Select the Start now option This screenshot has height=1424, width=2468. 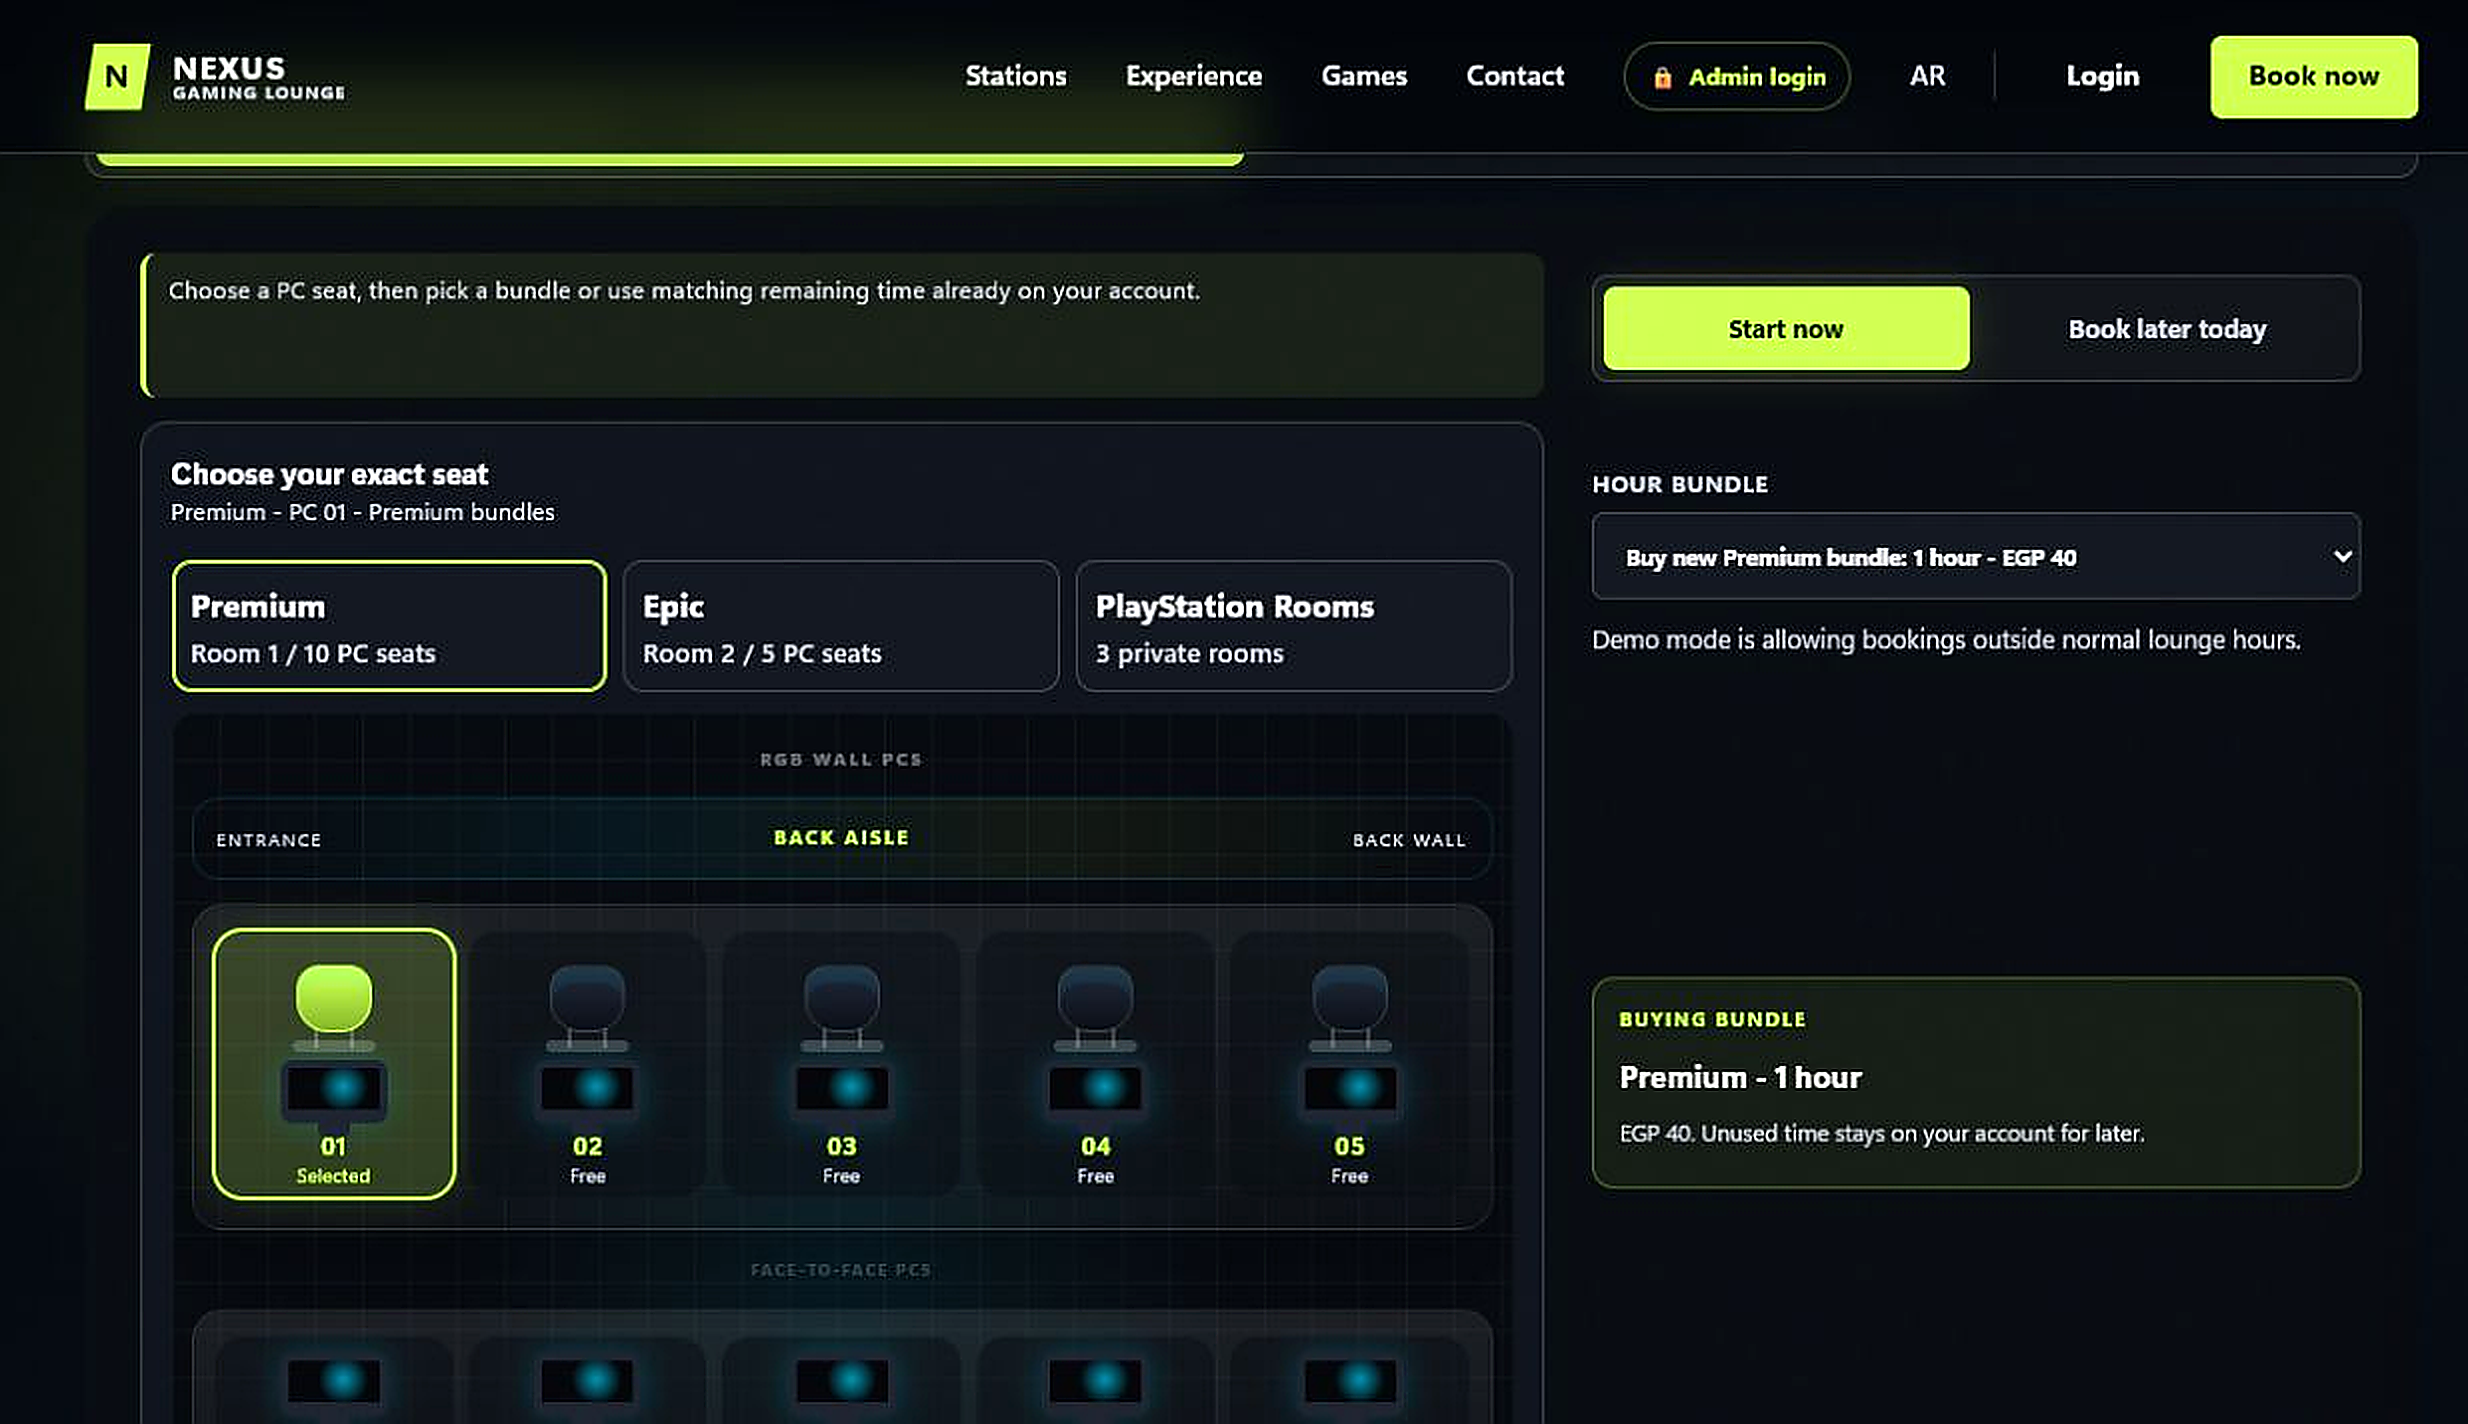pyautogui.click(x=1786, y=329)
